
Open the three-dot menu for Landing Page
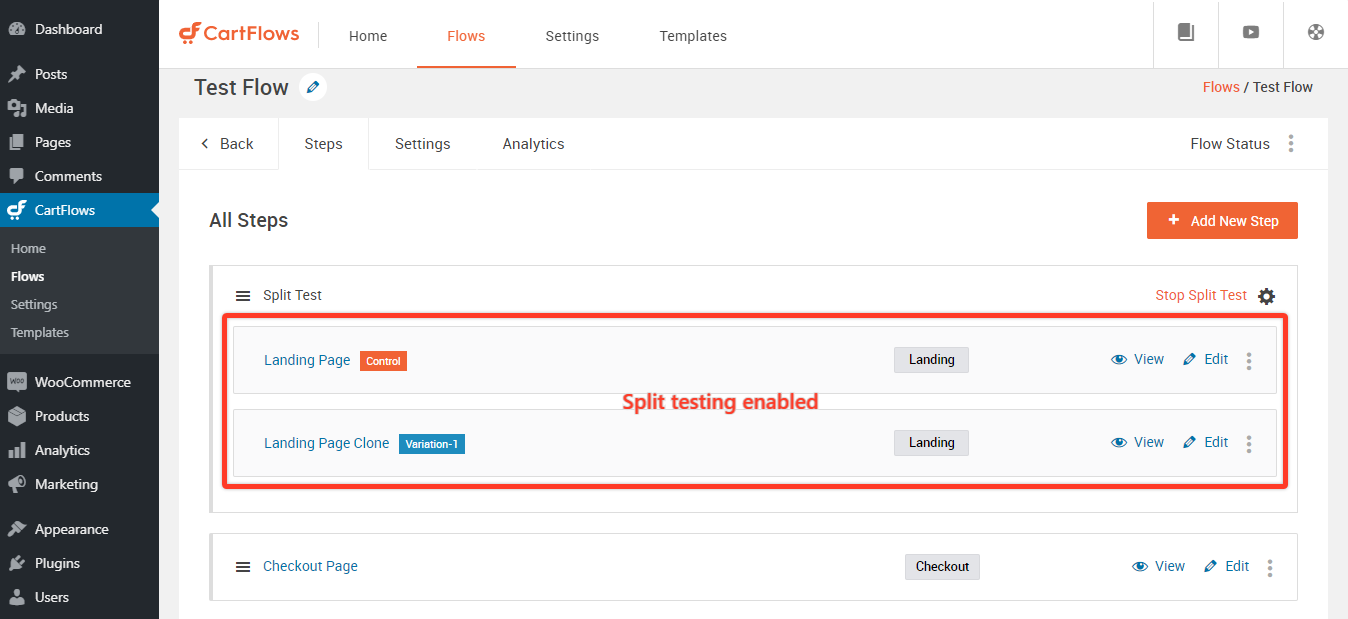click(1248, 361)
